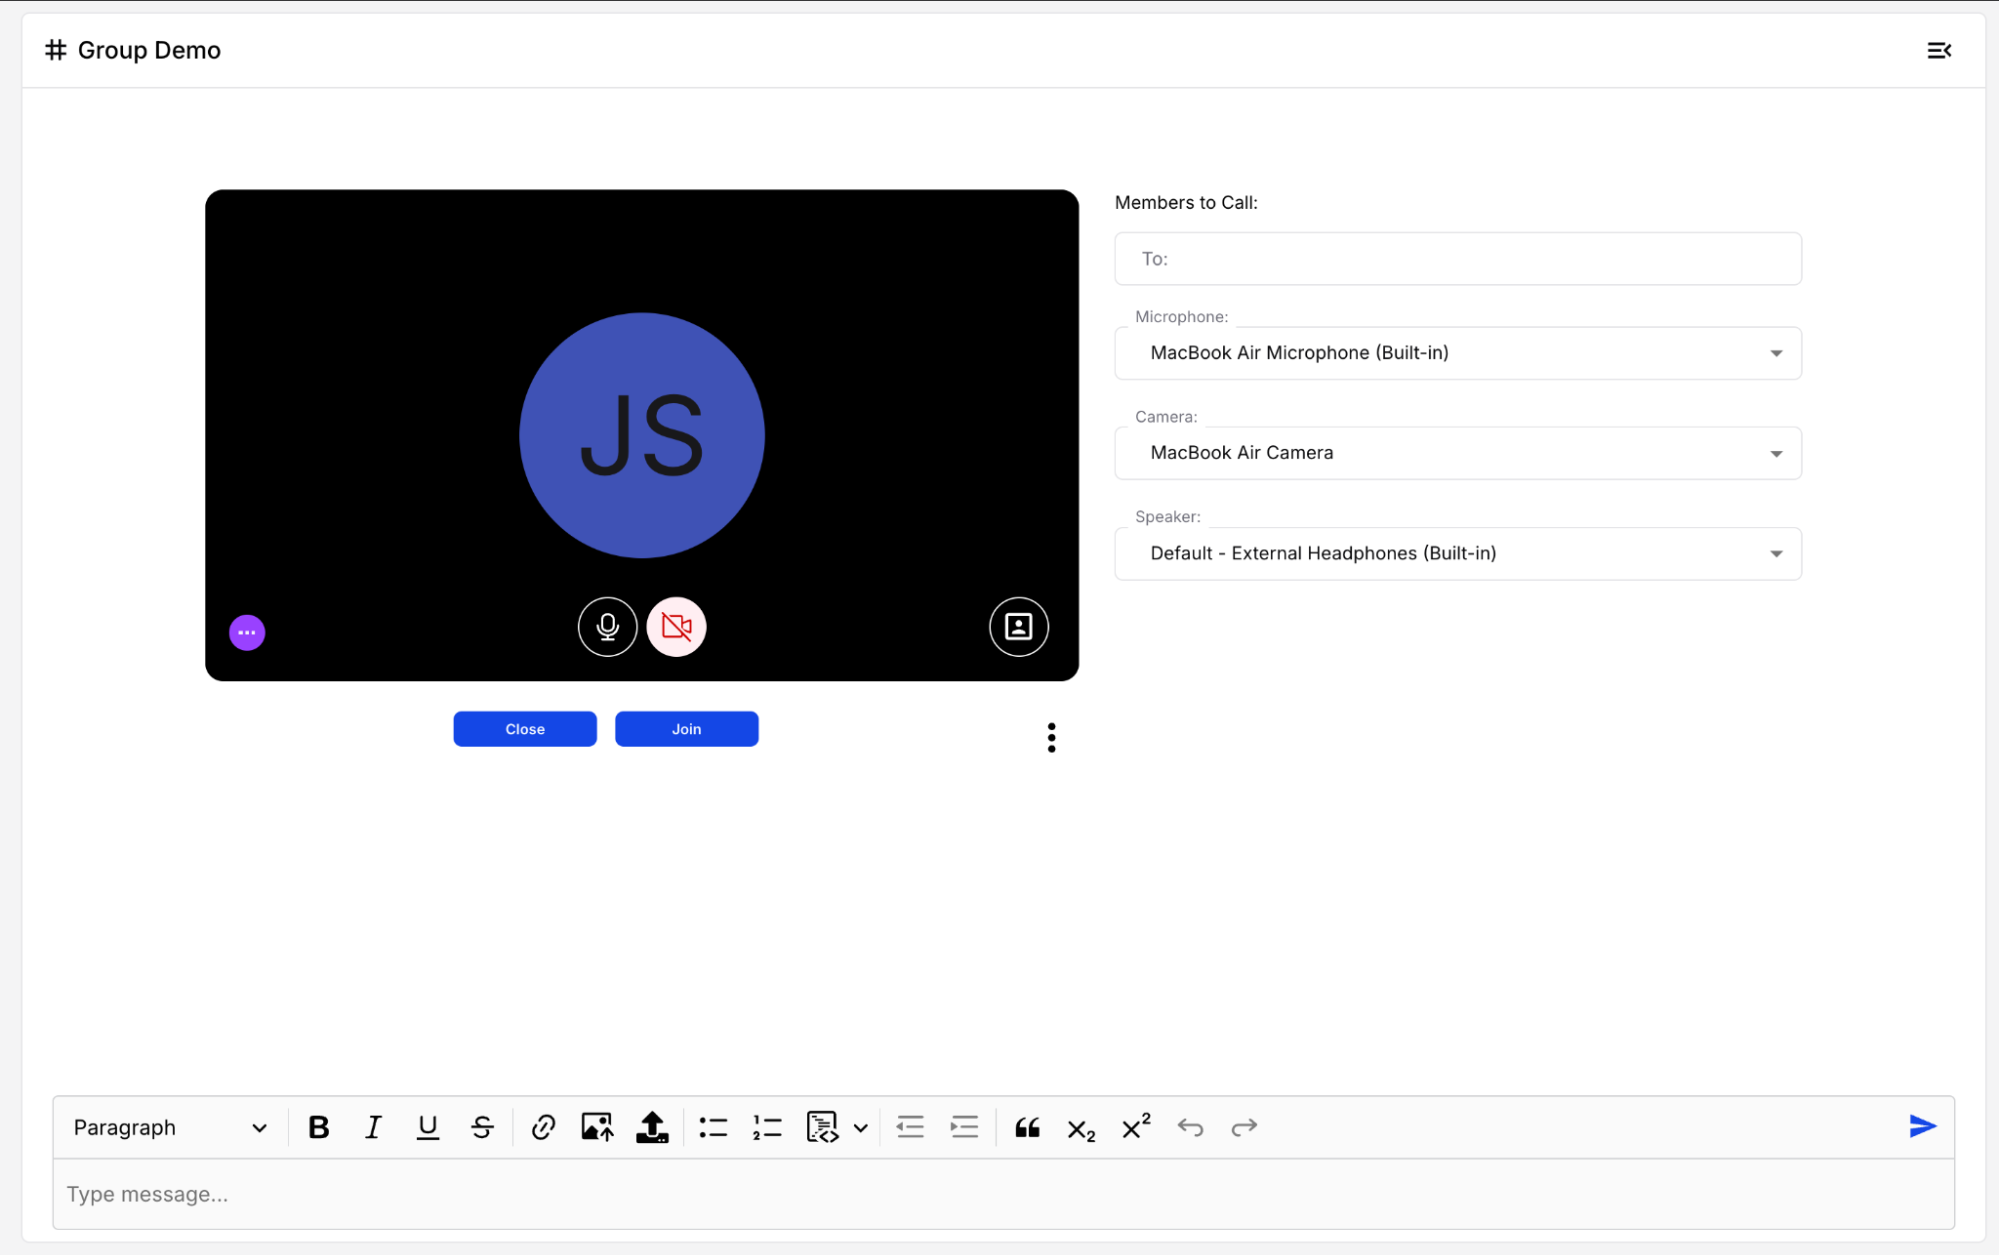Viewport: 1999px width, 1256px height.
Task: Turn on the disabled camera button
Action: [x=677, y=627]
